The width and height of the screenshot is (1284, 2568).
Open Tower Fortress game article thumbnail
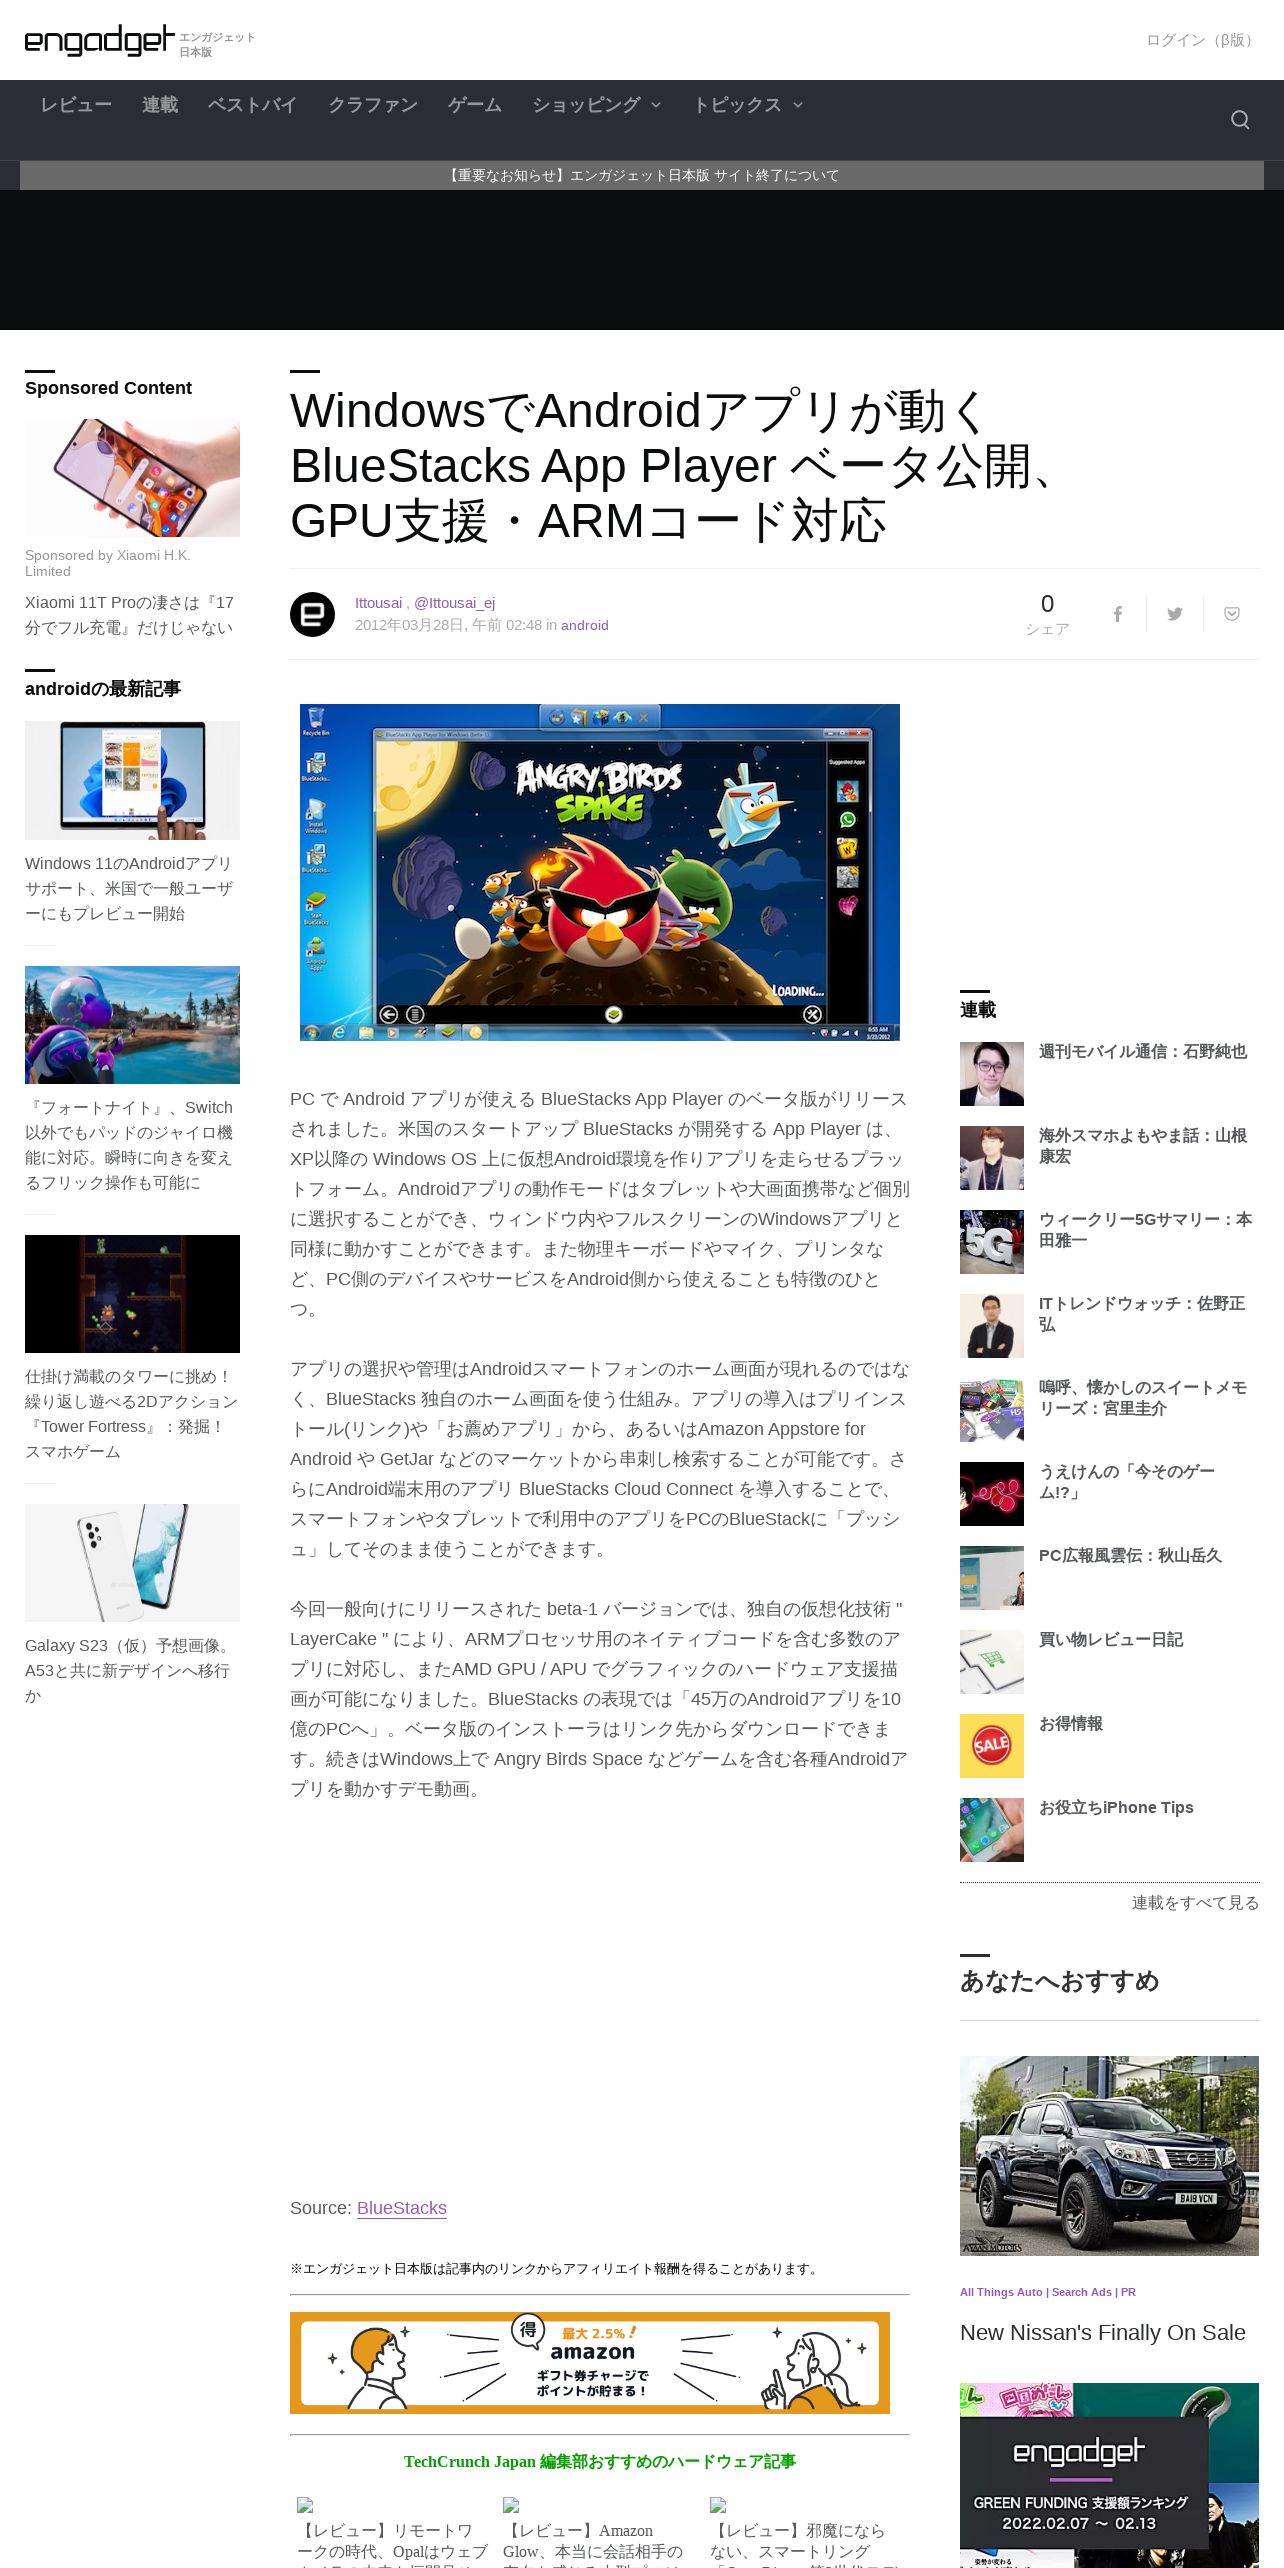(132, 1294)
